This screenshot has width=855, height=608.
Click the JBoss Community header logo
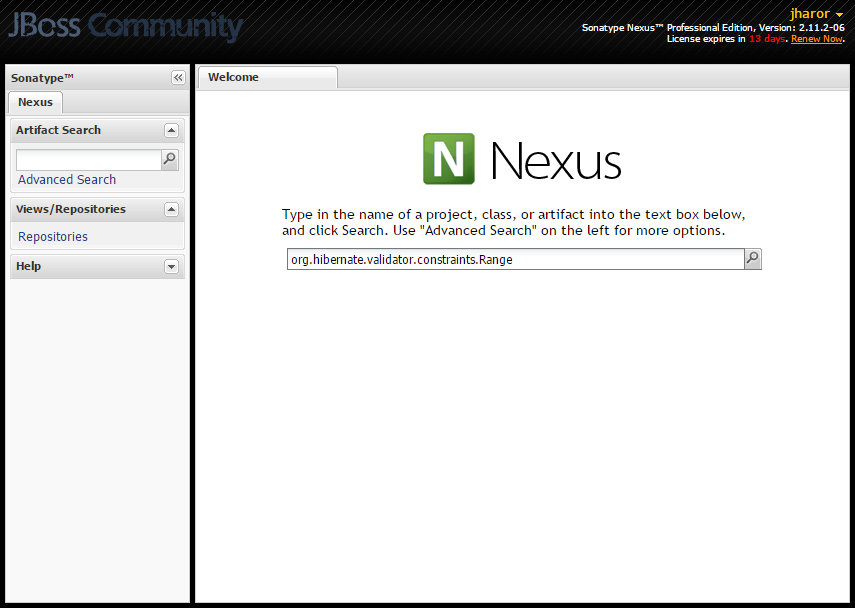[x=125, y=26]
